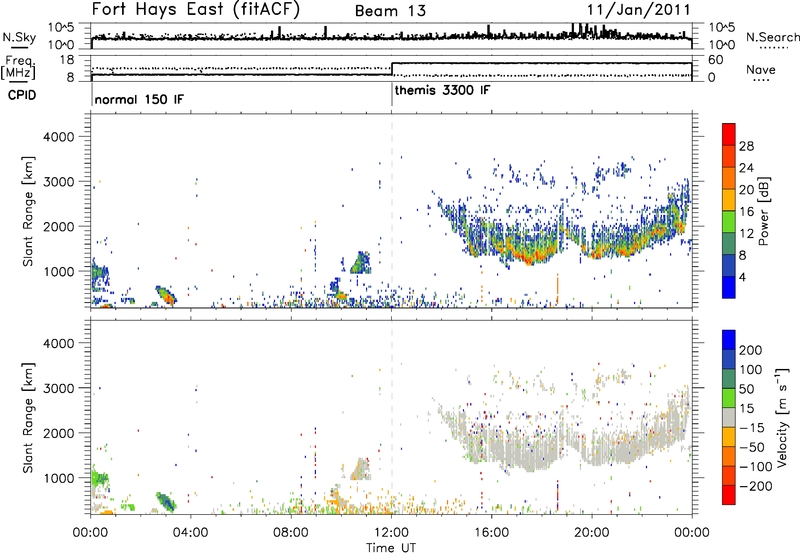800x554 pixels.
Task: Click the blue bottom of the Power color bar
Action: (729, 287)
